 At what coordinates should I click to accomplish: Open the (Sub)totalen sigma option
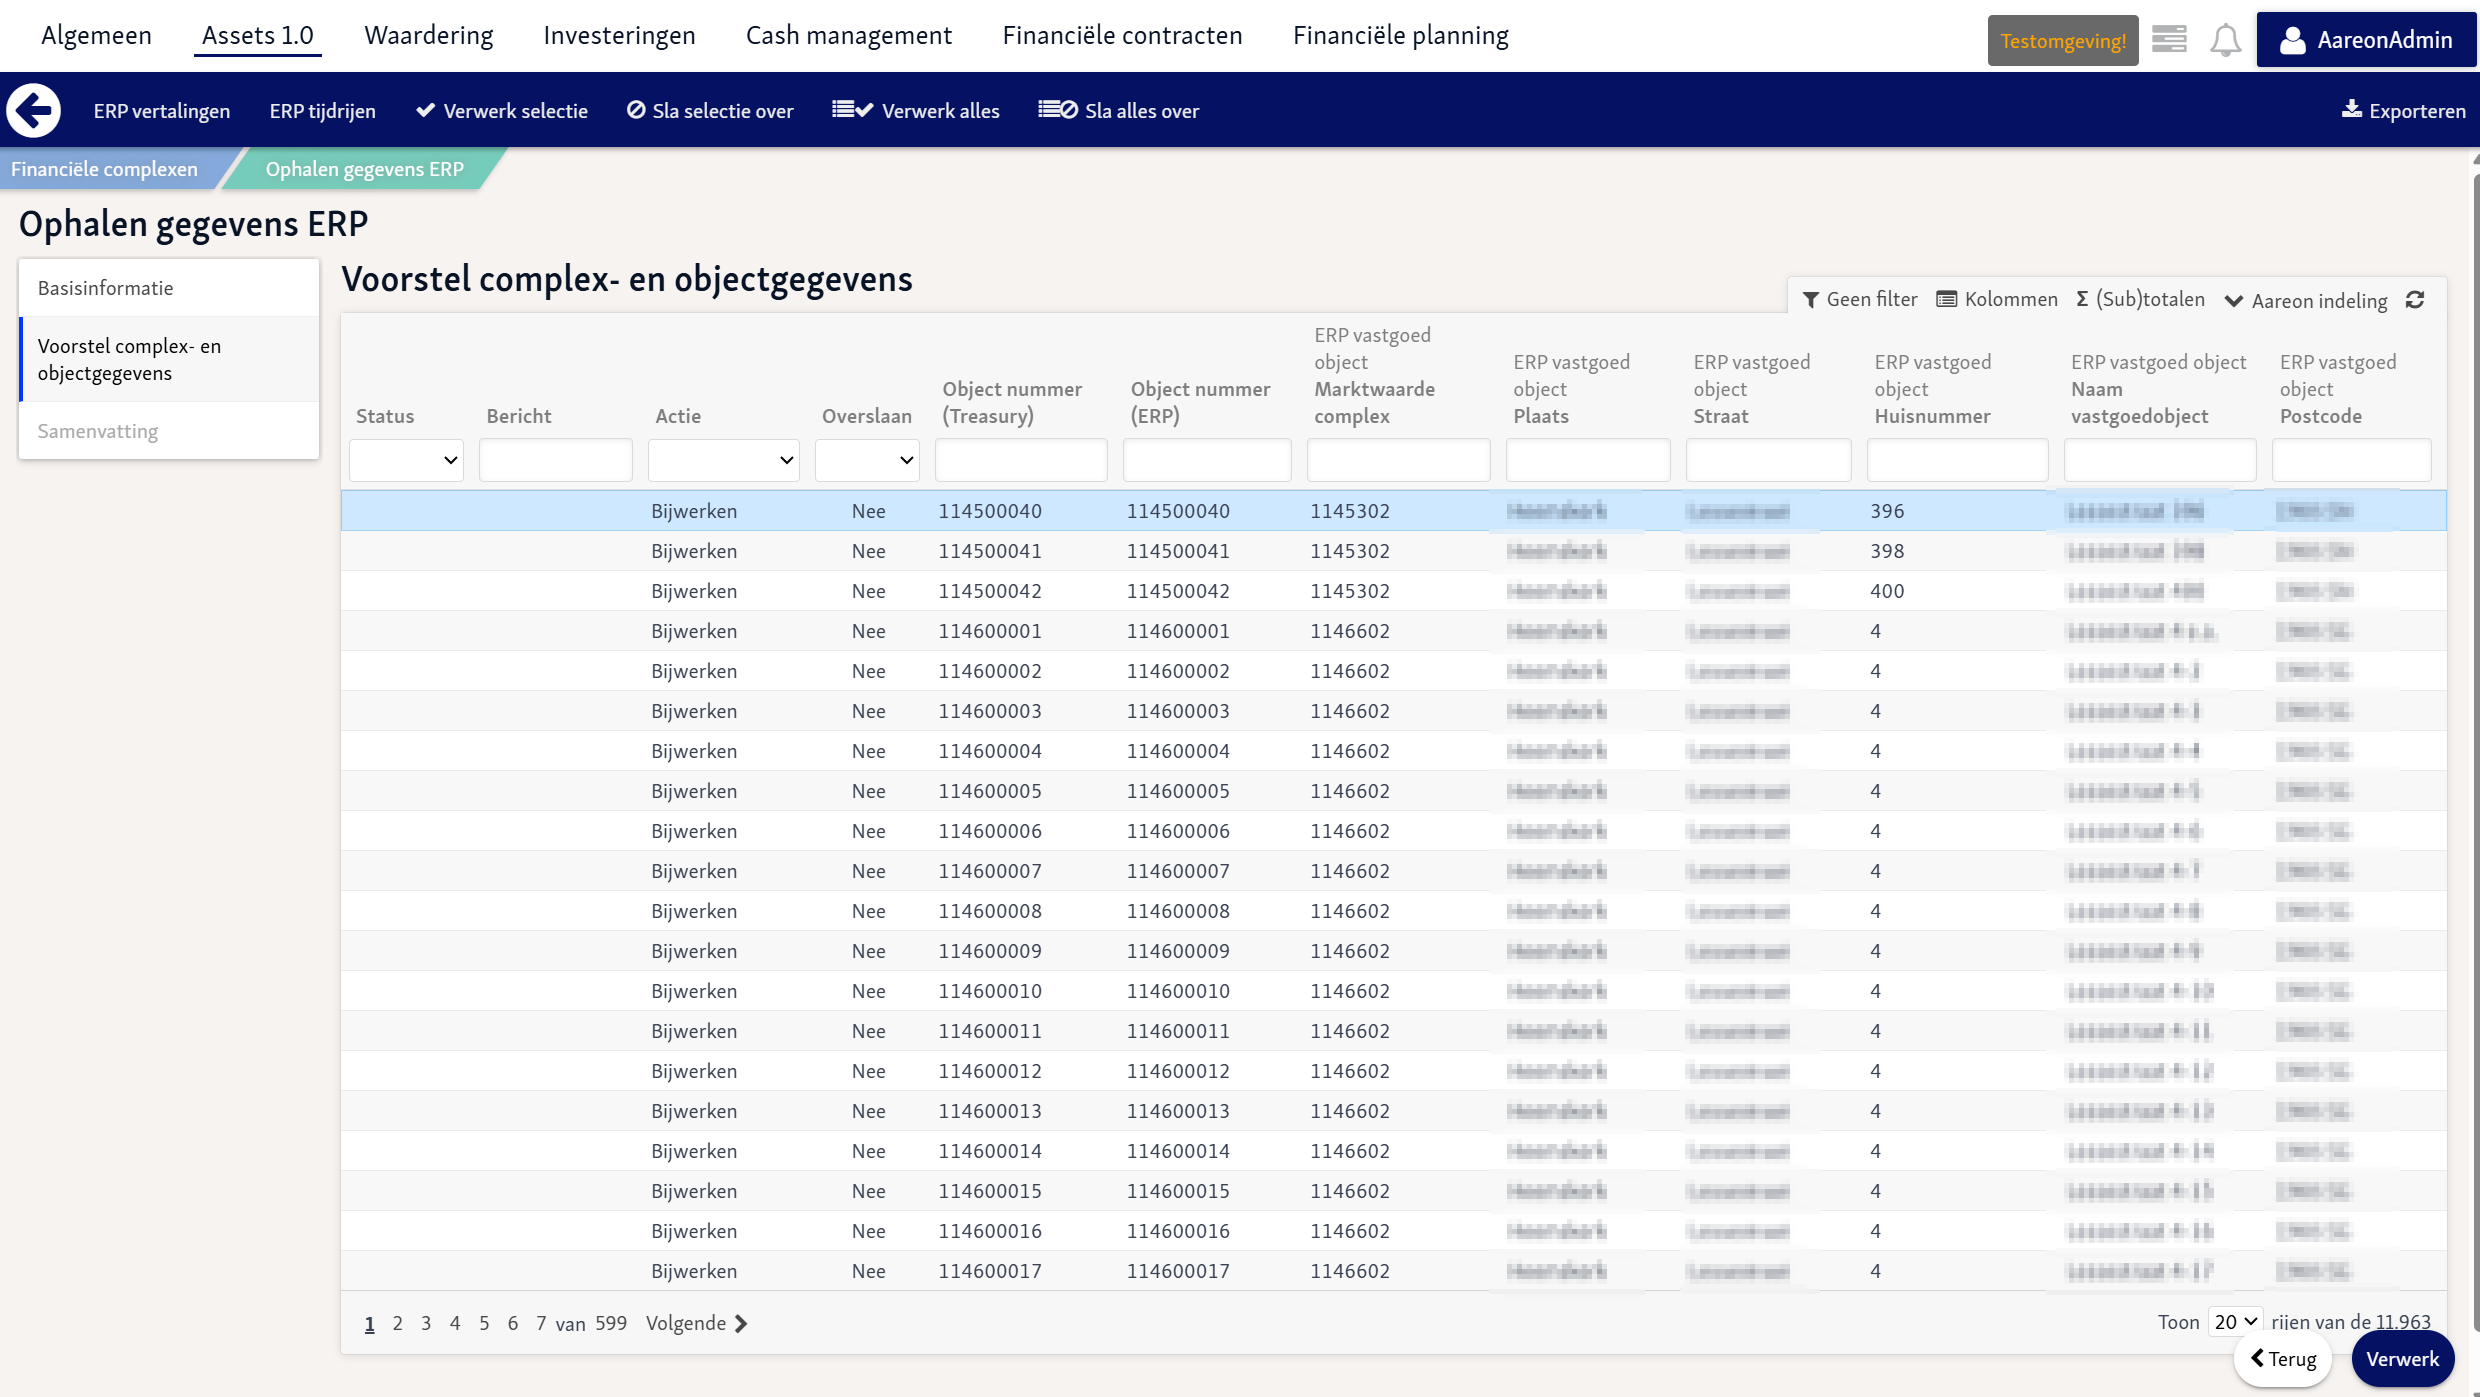click(x=2140, y=299)
